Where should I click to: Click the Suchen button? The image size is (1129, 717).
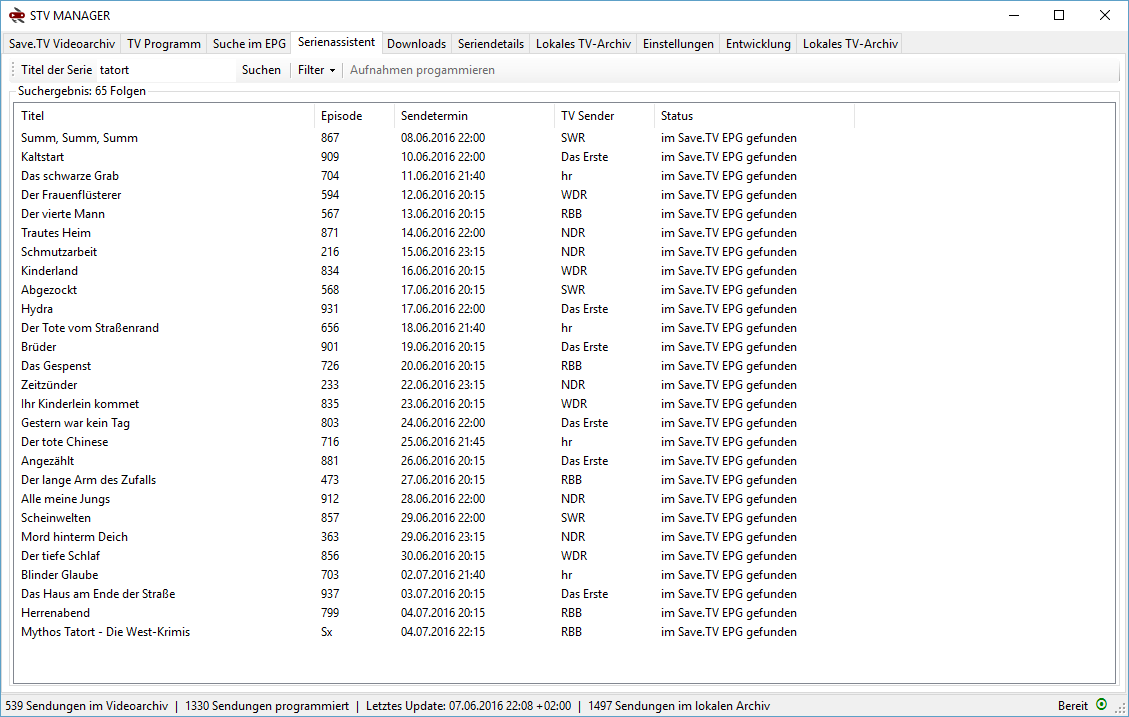[x=261, y=70]
